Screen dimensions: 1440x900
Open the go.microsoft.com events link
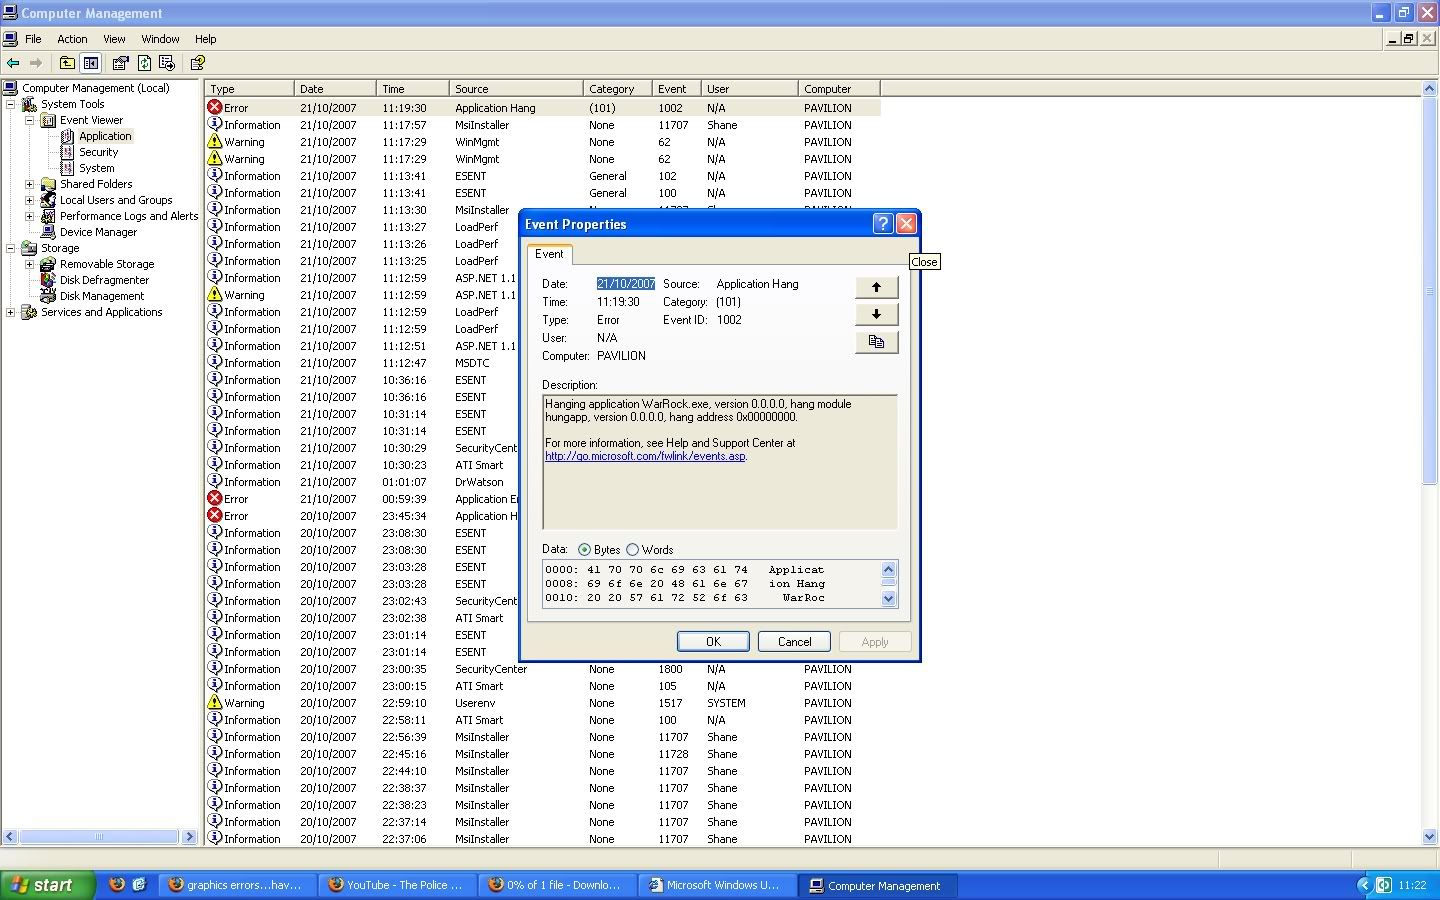645,456
